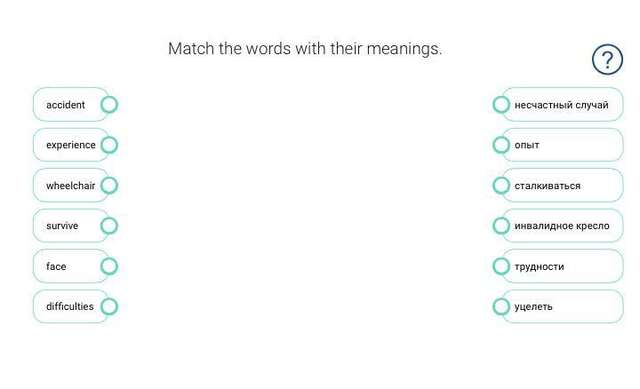
Task: Select the connector circle next to survive
Action: [x=109, y=226]
